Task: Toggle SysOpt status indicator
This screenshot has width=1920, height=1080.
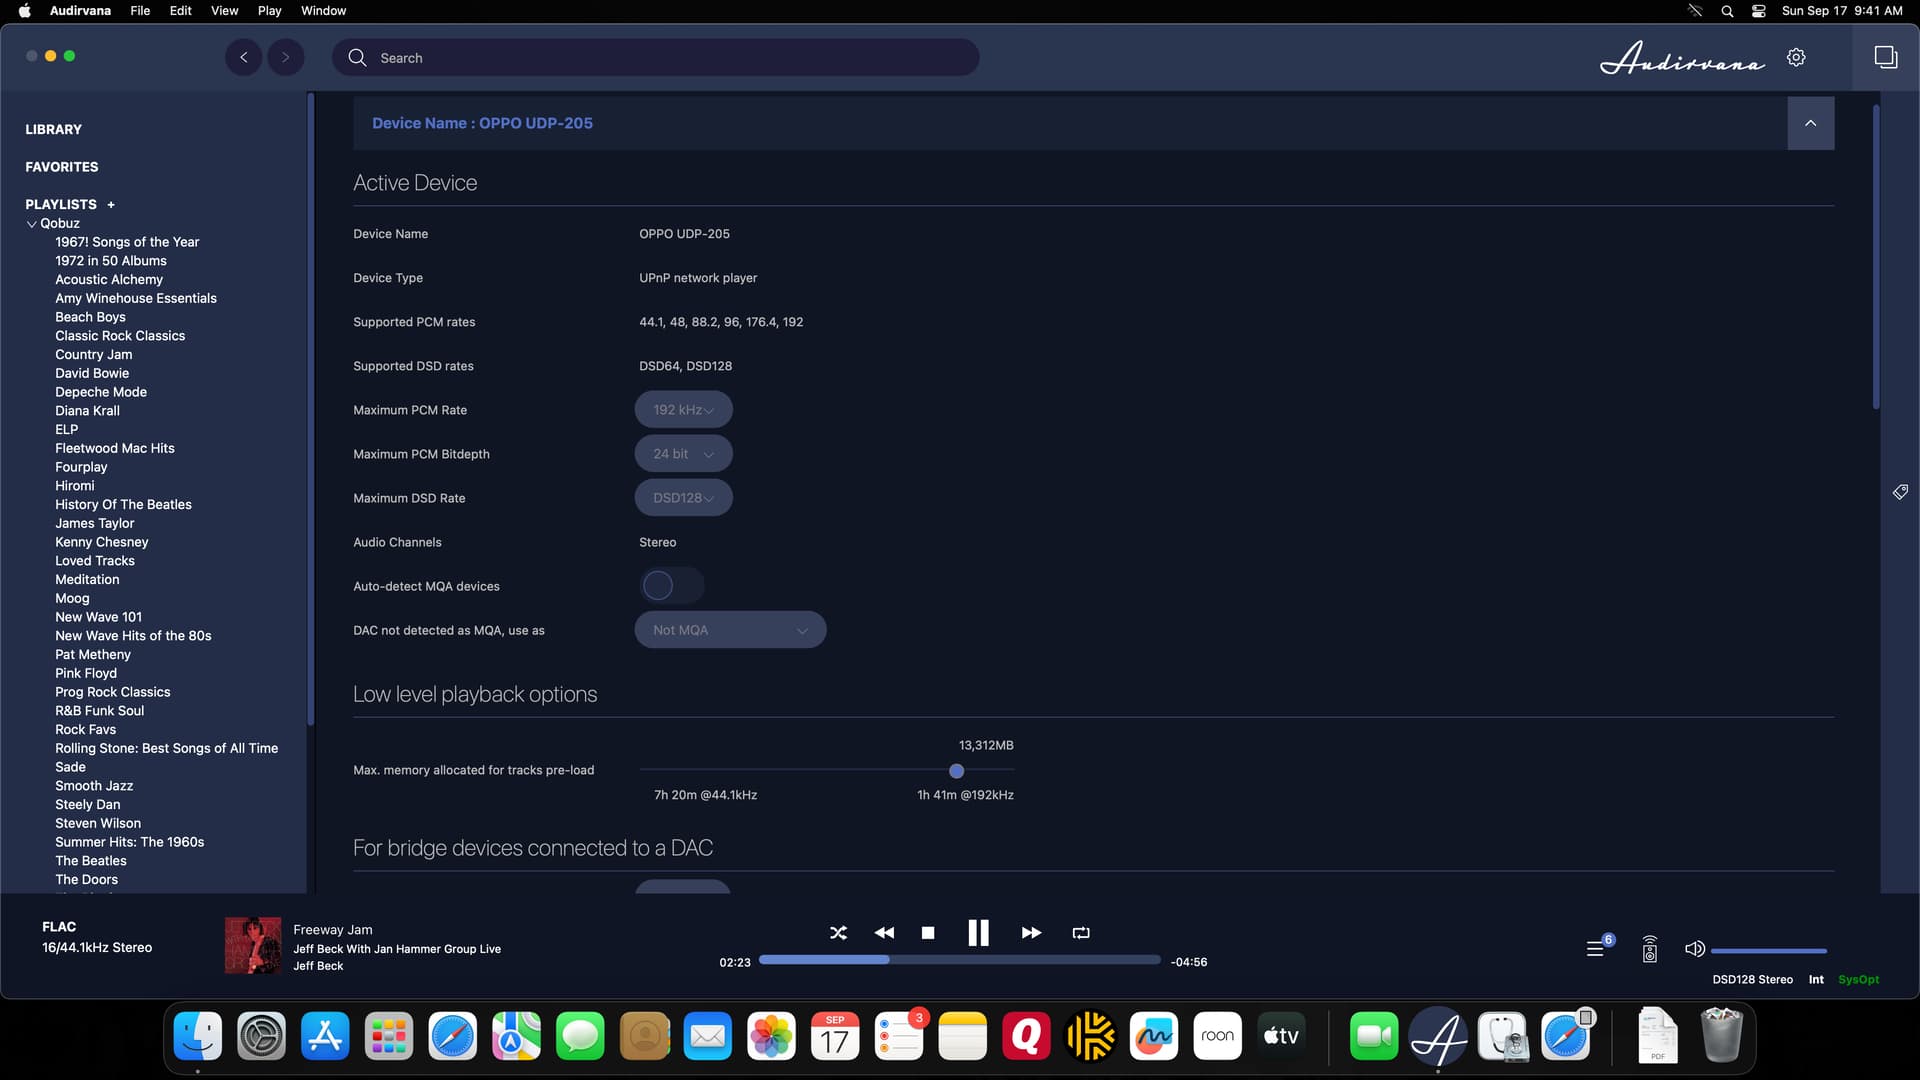Action: click(1858, 980)
